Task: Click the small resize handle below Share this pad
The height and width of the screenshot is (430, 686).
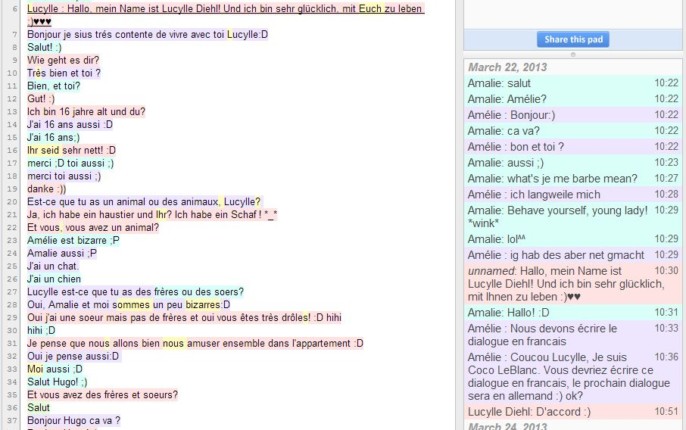Action: pyautogui.click(x=573, y=54)
